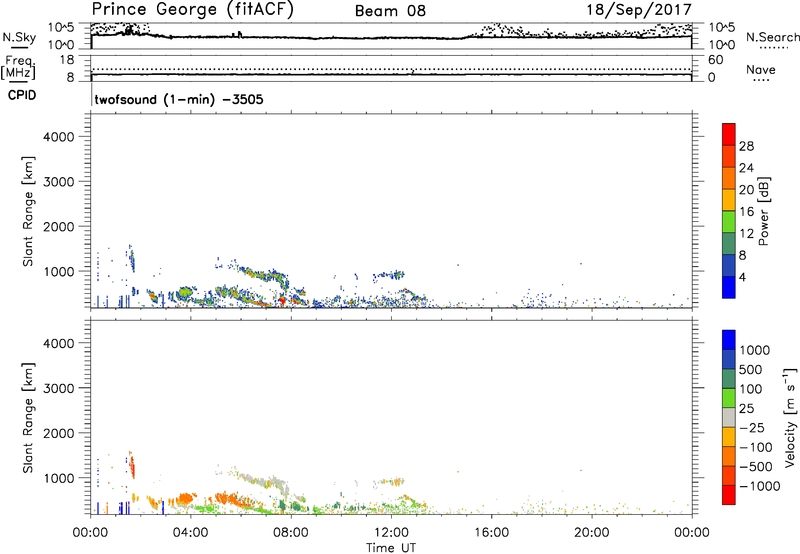Click the 'Freq. [MHz]' axis label
The width and height of the screenshot is (800, 554).
pyautogui.click(x=18, y=67)
